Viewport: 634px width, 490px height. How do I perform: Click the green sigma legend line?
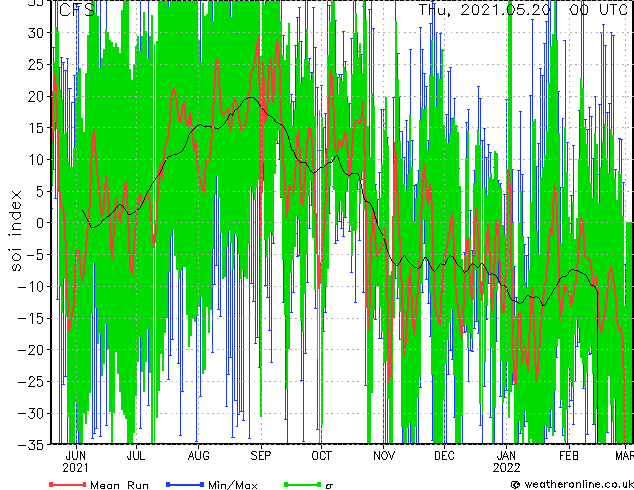tap(302, 484)
